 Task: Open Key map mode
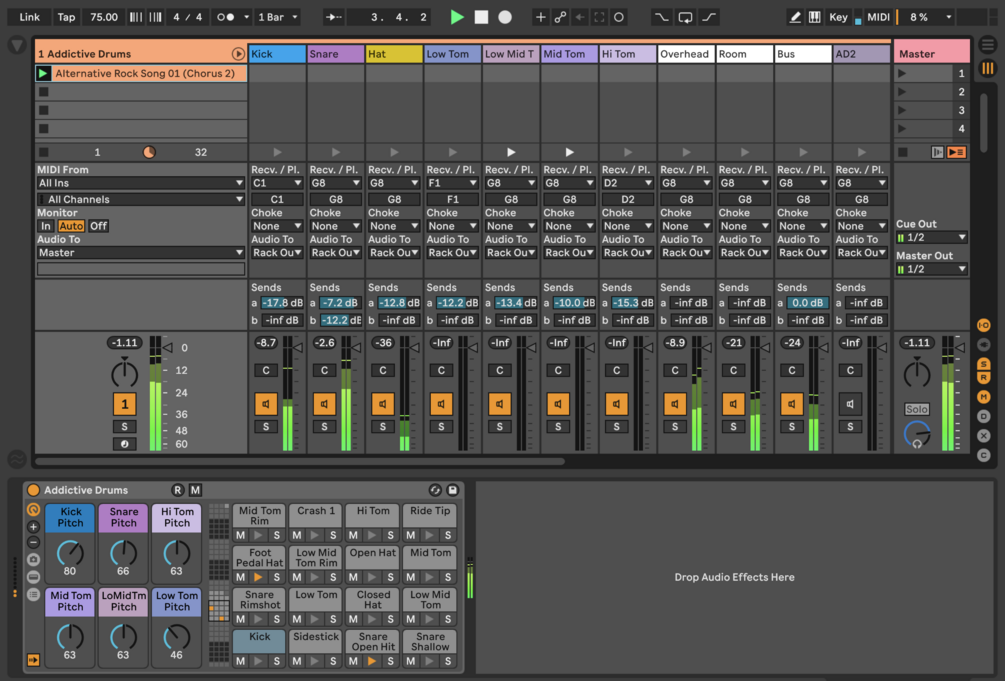tap(838, 17)
